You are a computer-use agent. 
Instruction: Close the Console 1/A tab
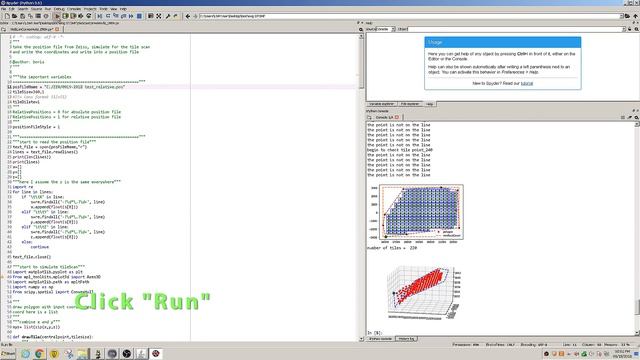[397, 118]
